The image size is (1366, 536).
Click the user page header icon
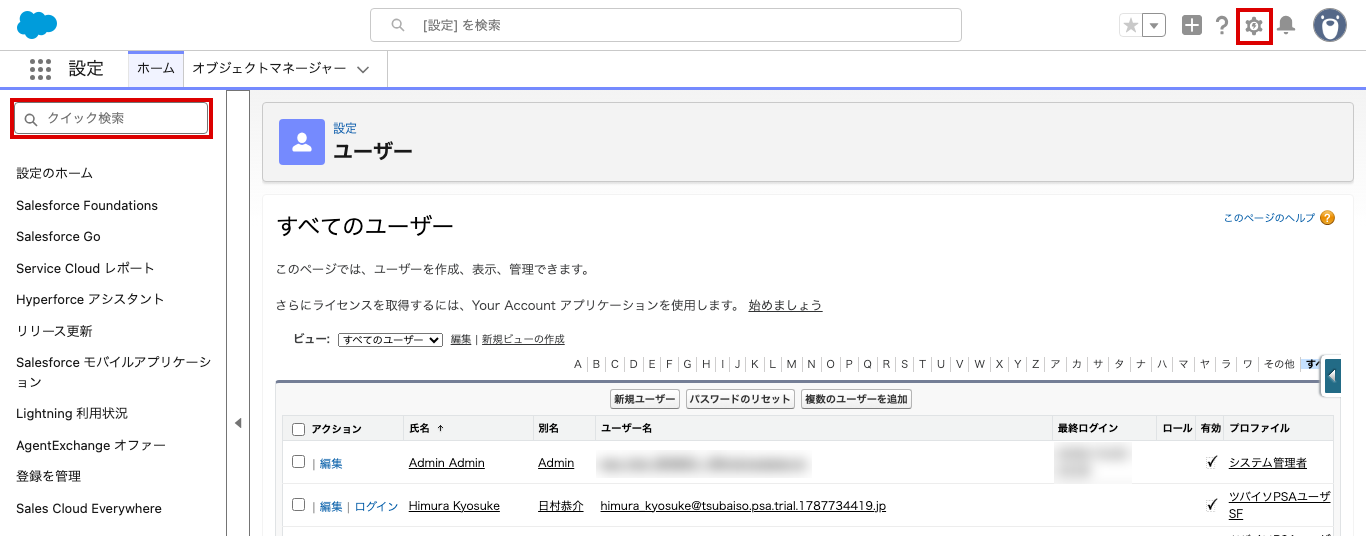[302, 142]
